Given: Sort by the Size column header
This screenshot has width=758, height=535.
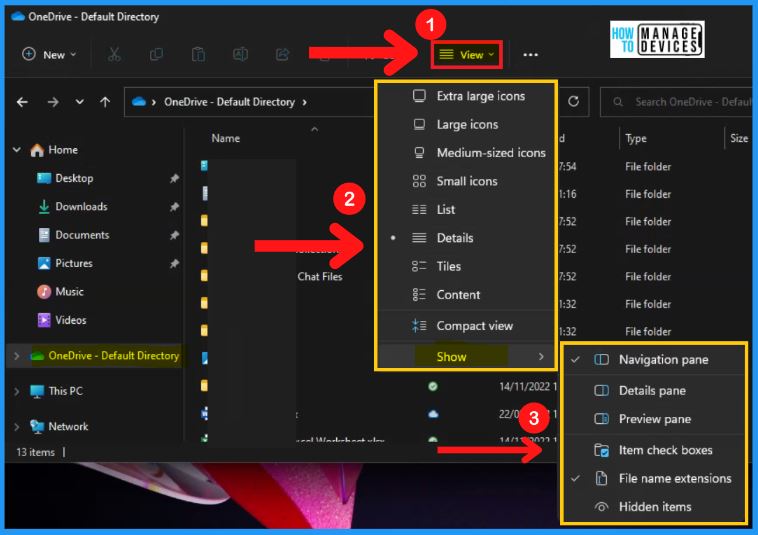Looking at the screenshot, I should (739, 139).
